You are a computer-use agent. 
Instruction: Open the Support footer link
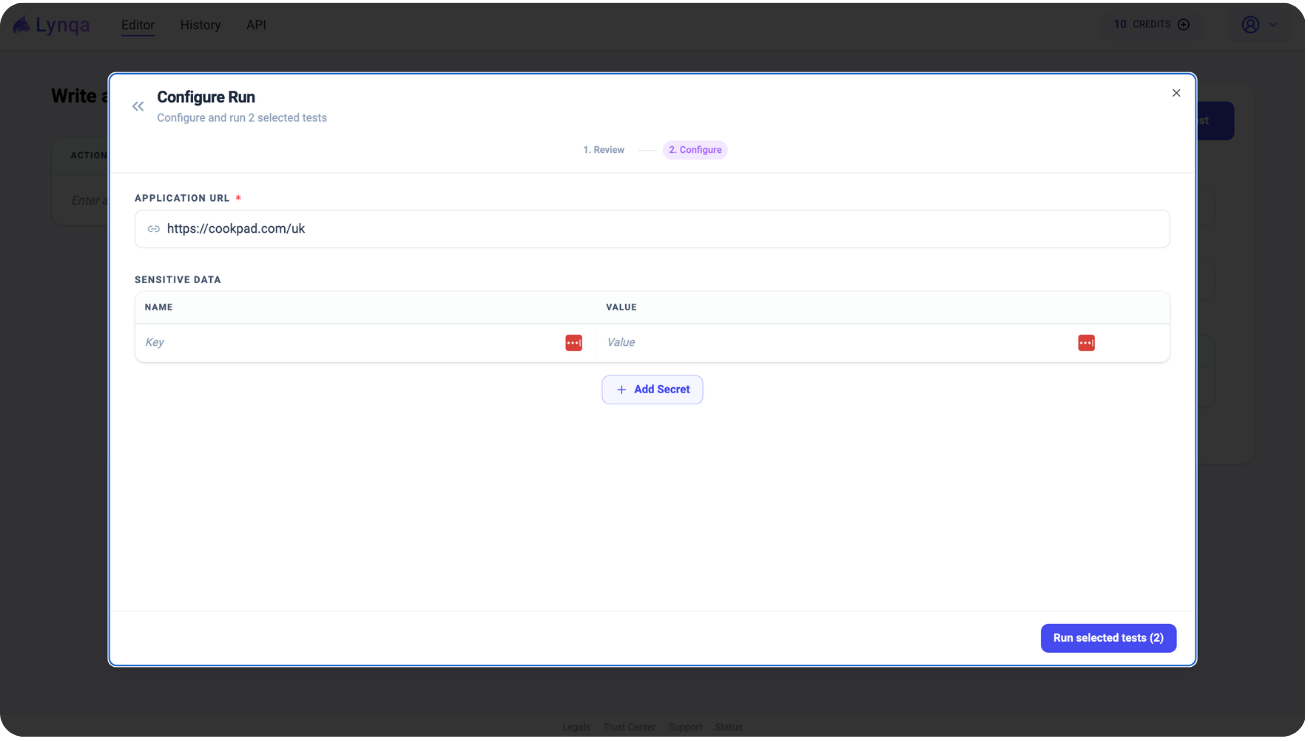(685, 727)
